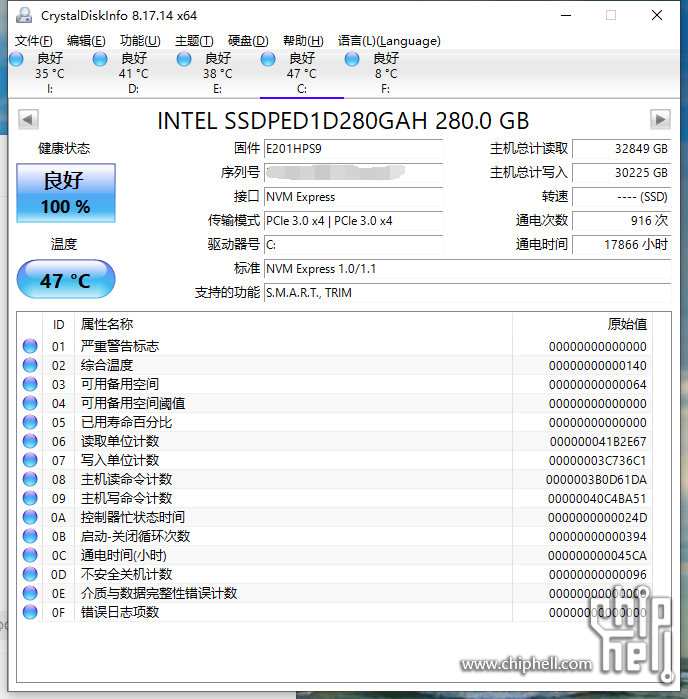Click transfer mode field PCIe 3.0 x4

tap(354, 221)
